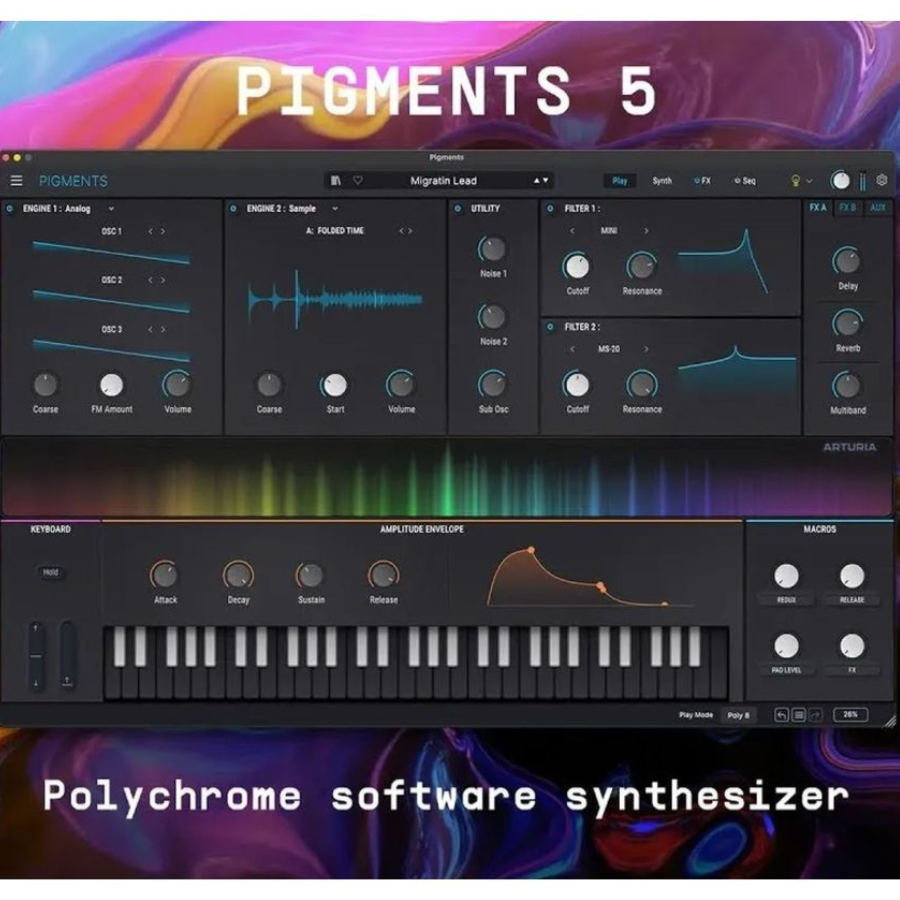Switch to the Synth tab
Screen dimensions: 900x900
pos(662,181)
